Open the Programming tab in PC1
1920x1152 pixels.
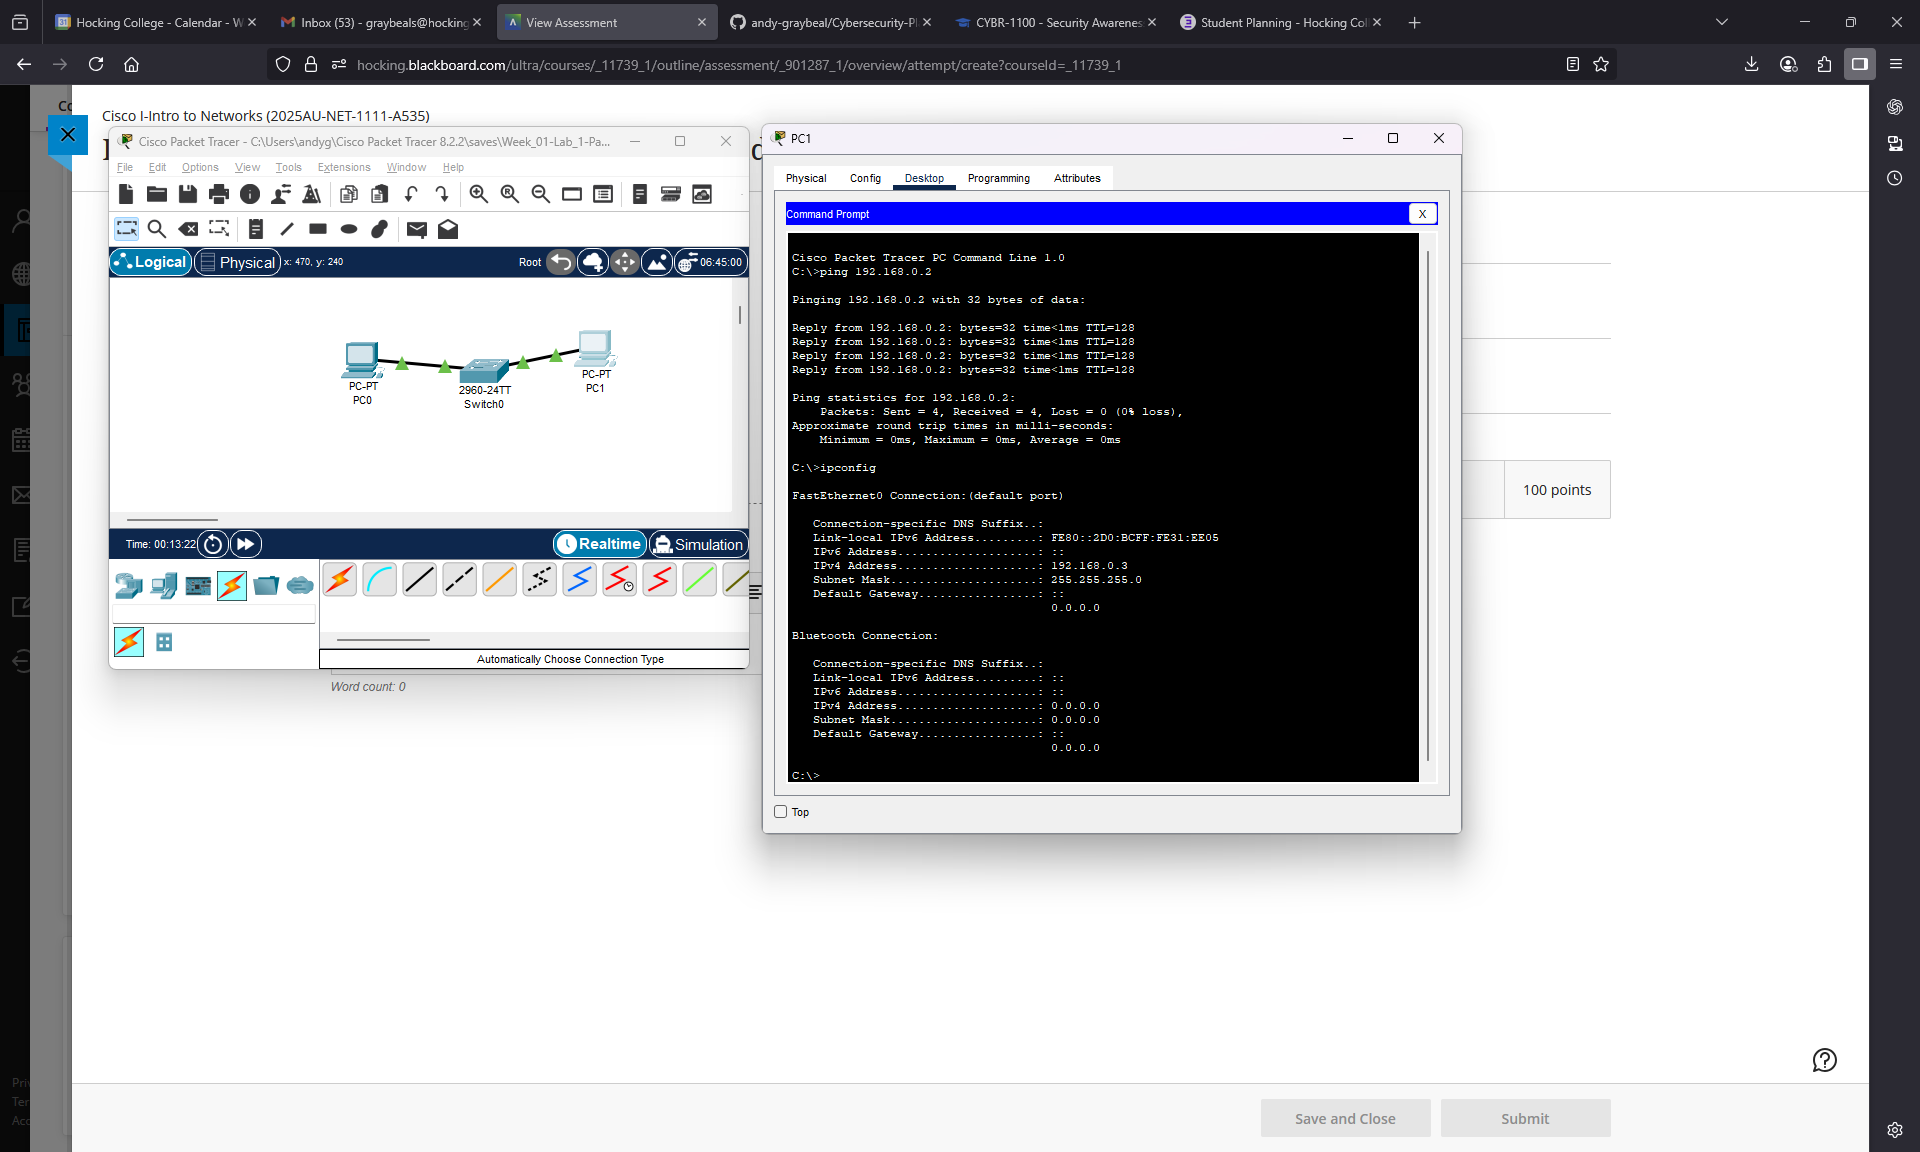998,178
